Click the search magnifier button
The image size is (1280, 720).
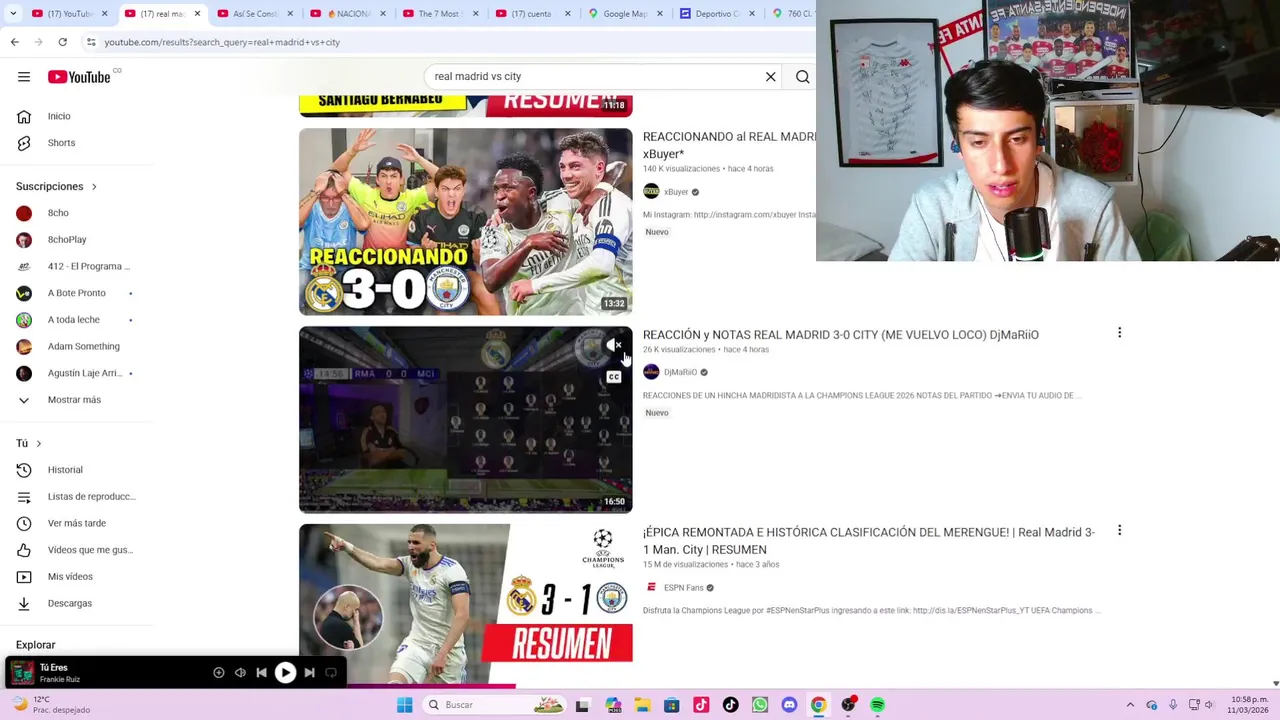pyautogui.click(x=802, y=76)
